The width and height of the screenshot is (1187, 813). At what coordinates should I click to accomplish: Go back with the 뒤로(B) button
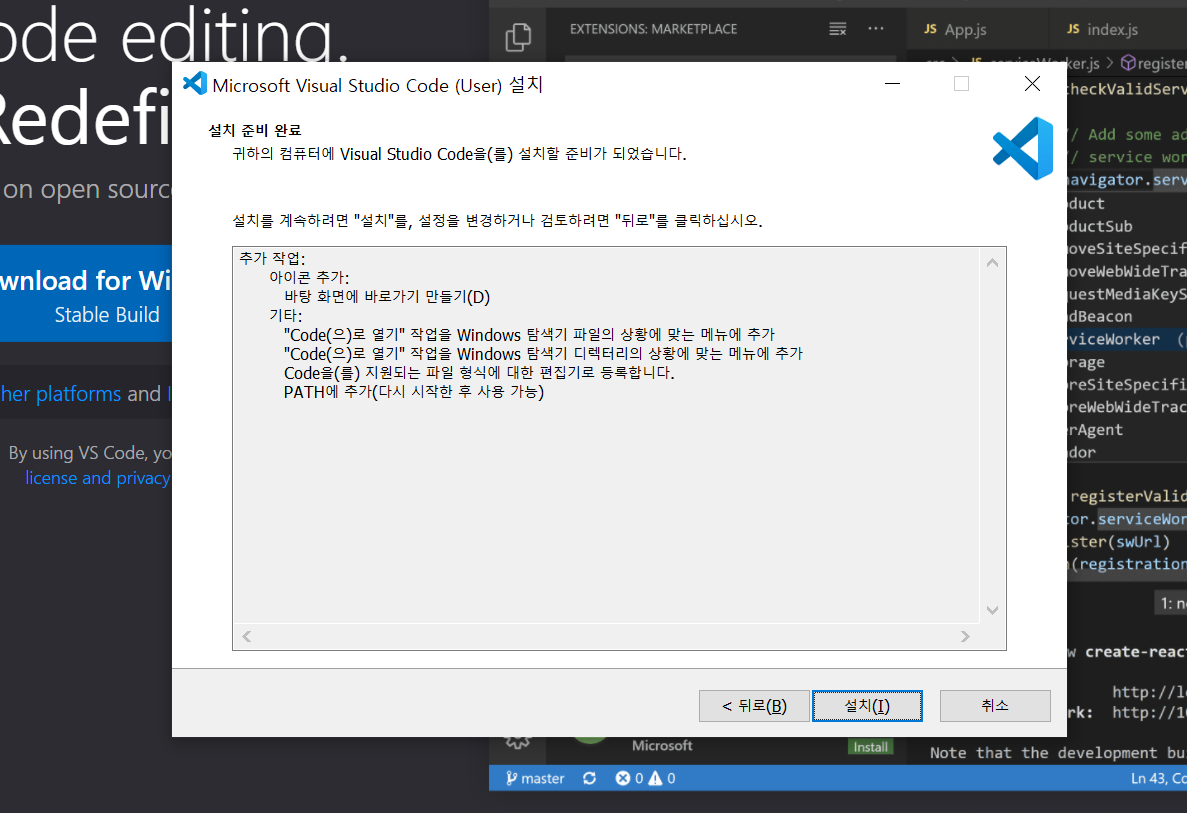pos(754,706)
